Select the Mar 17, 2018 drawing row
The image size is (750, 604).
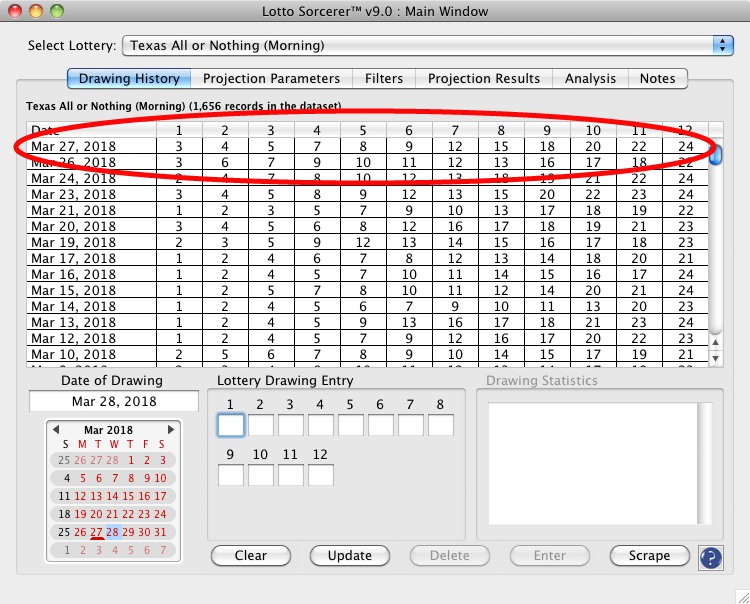(x=367, y=258)
